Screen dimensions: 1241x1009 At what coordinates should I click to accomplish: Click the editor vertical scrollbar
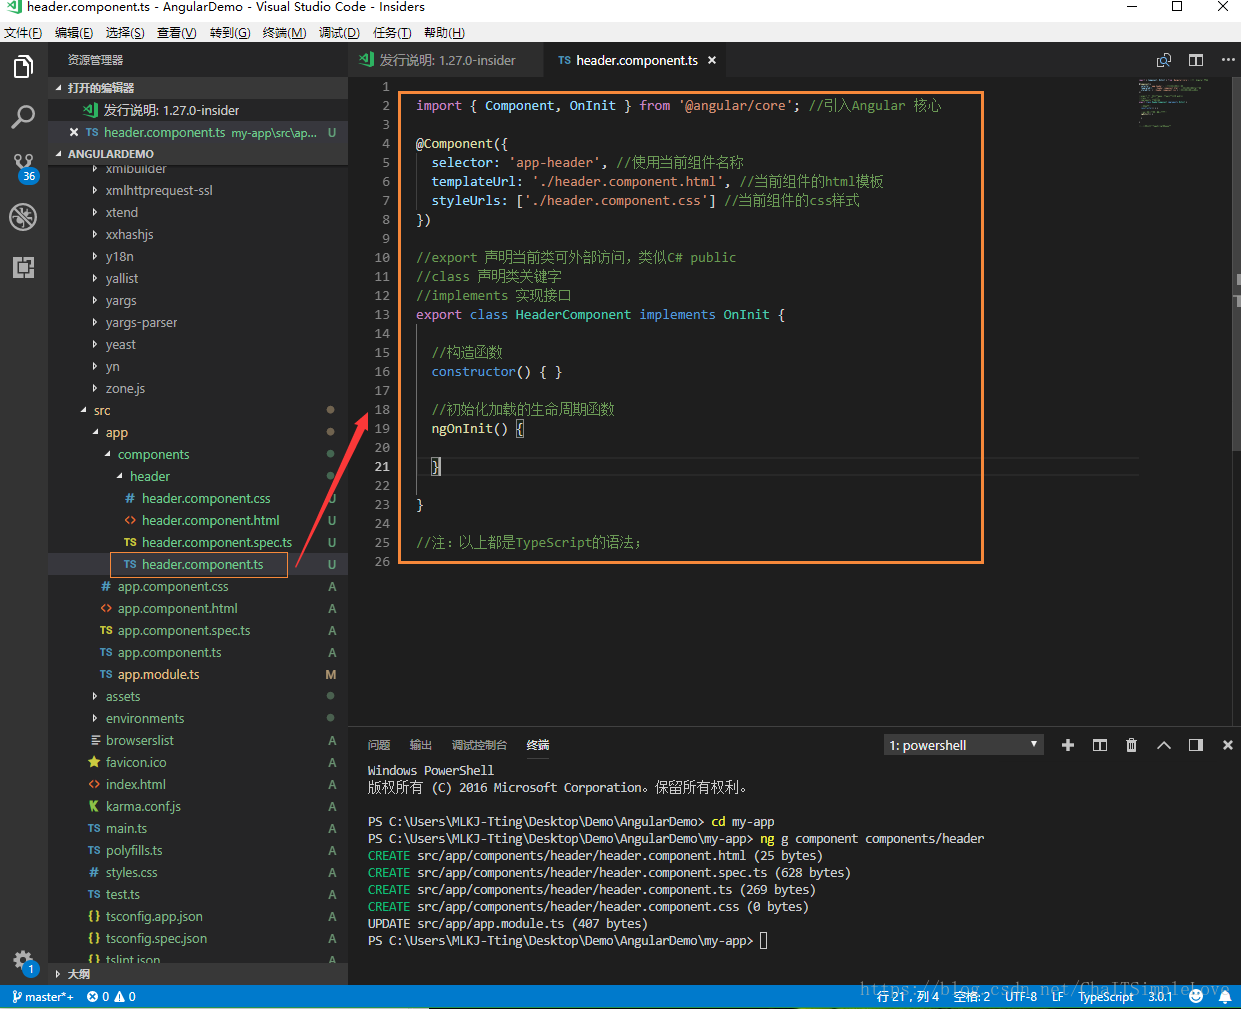pos(1235,264)
